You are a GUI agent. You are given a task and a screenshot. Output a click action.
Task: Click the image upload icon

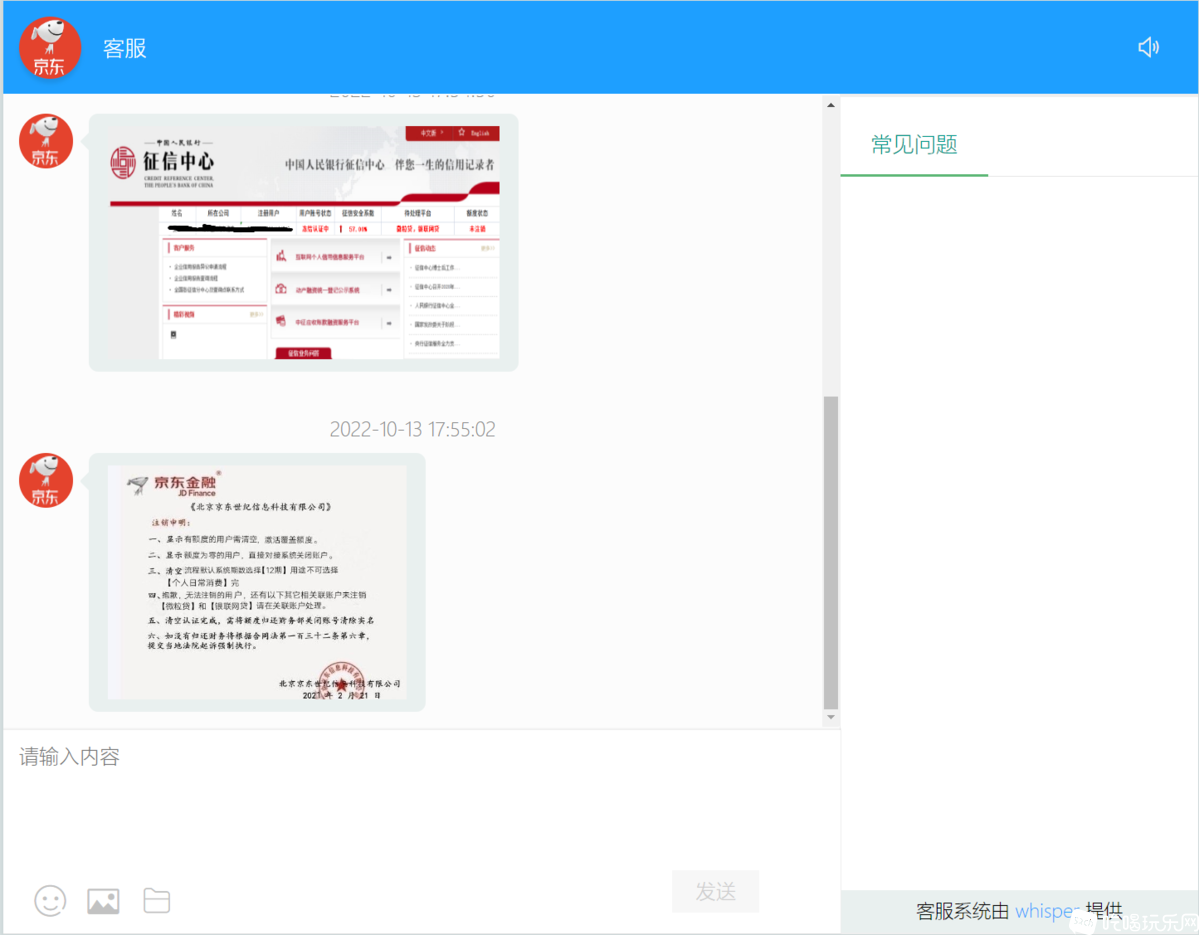tap(103, 901)
